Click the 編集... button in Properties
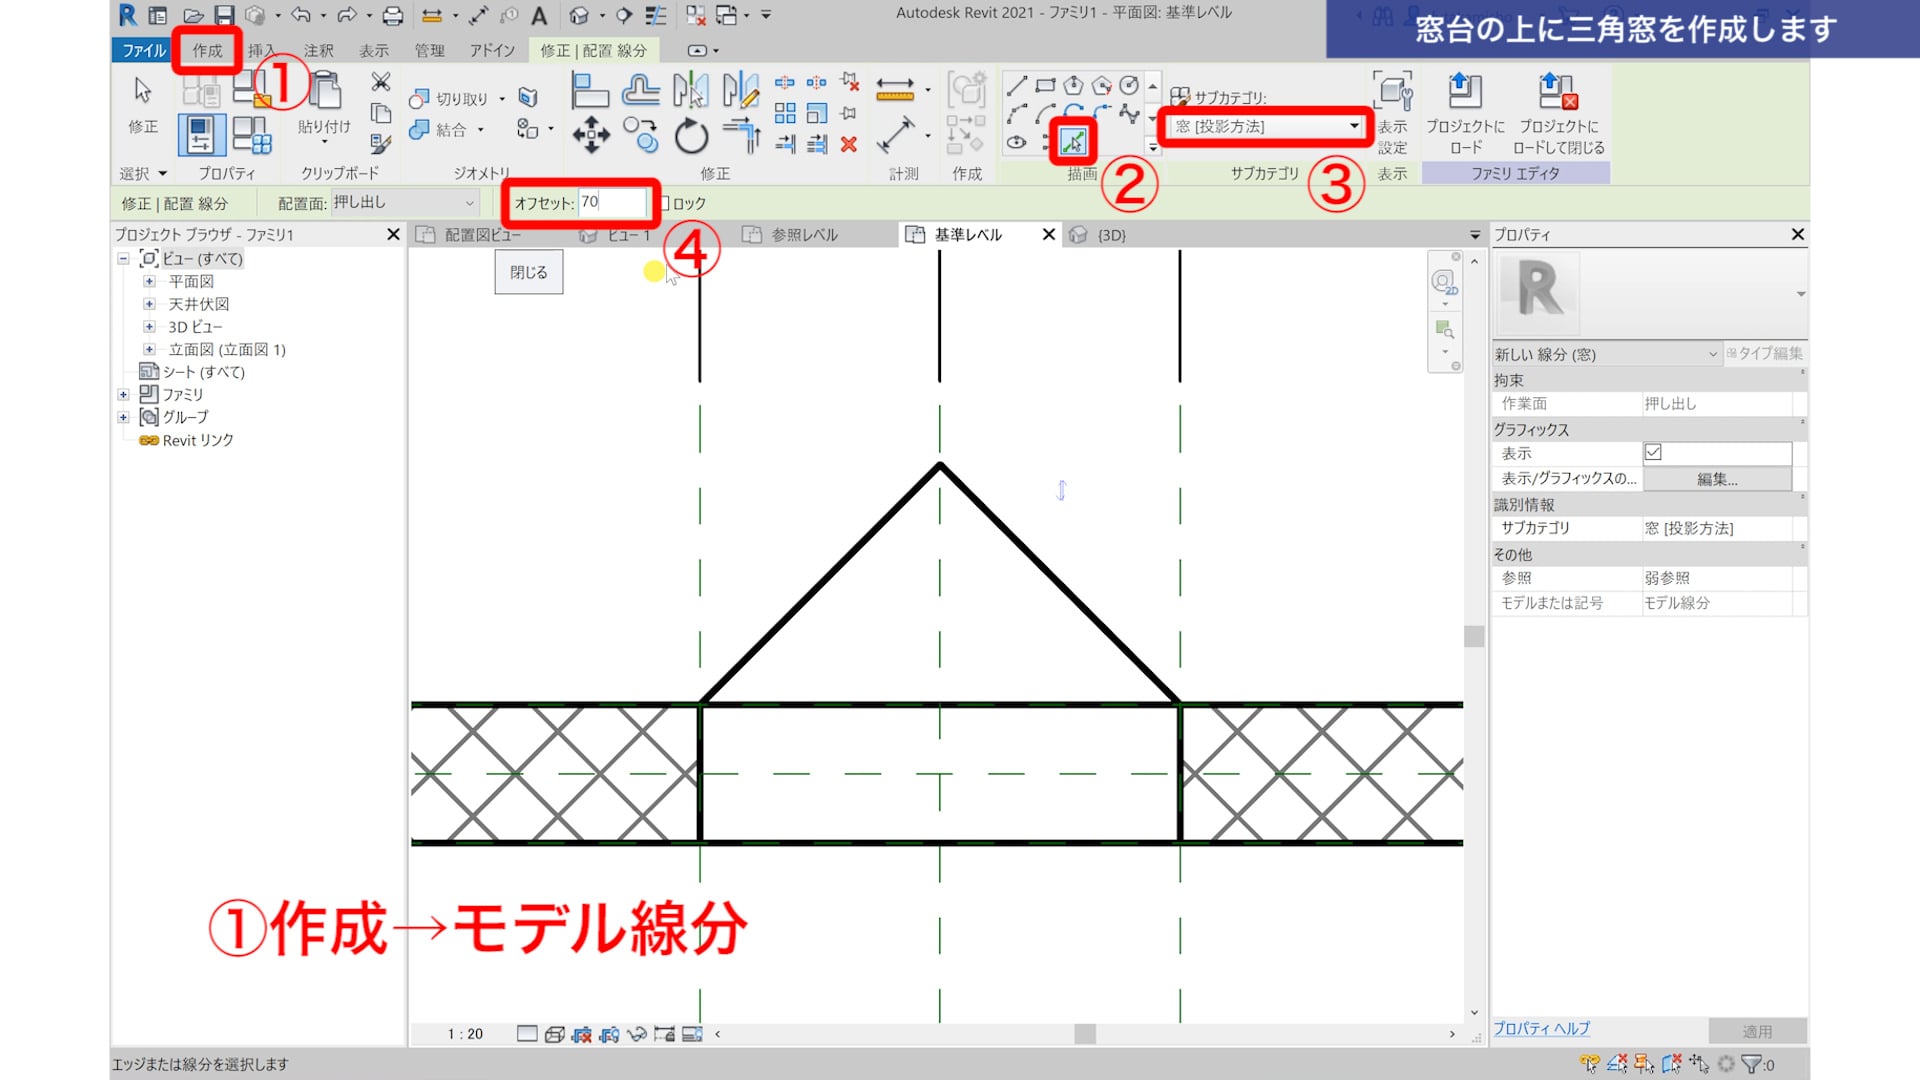 (x=1716, y=479)
